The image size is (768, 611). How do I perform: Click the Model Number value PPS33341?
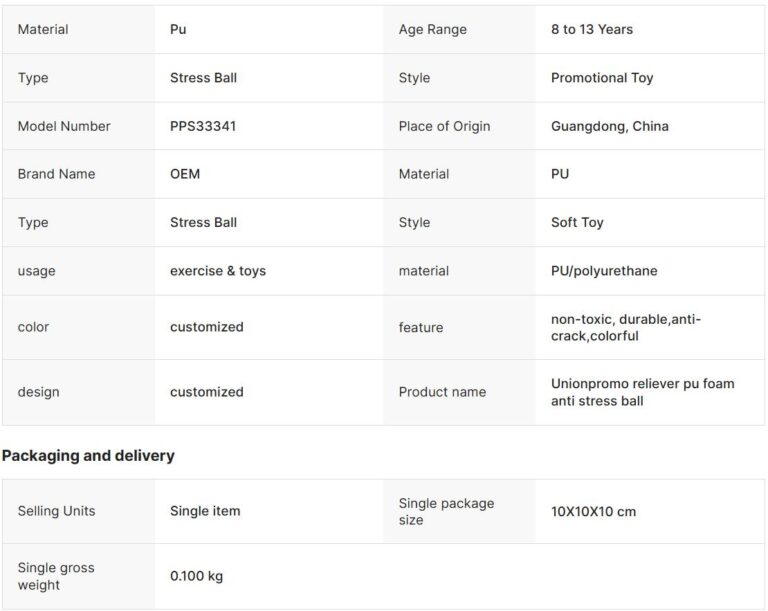(x=203, y=126)
